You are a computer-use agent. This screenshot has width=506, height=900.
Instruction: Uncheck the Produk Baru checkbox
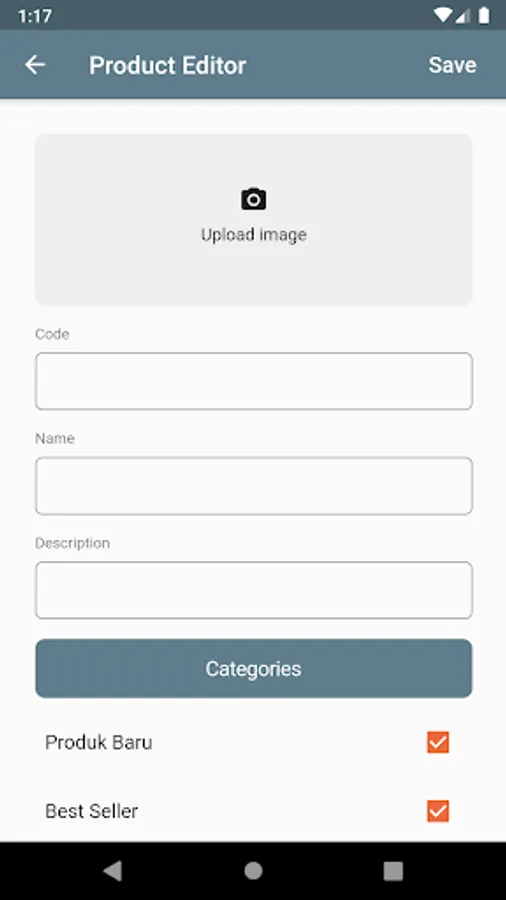(x=438, y=742)
